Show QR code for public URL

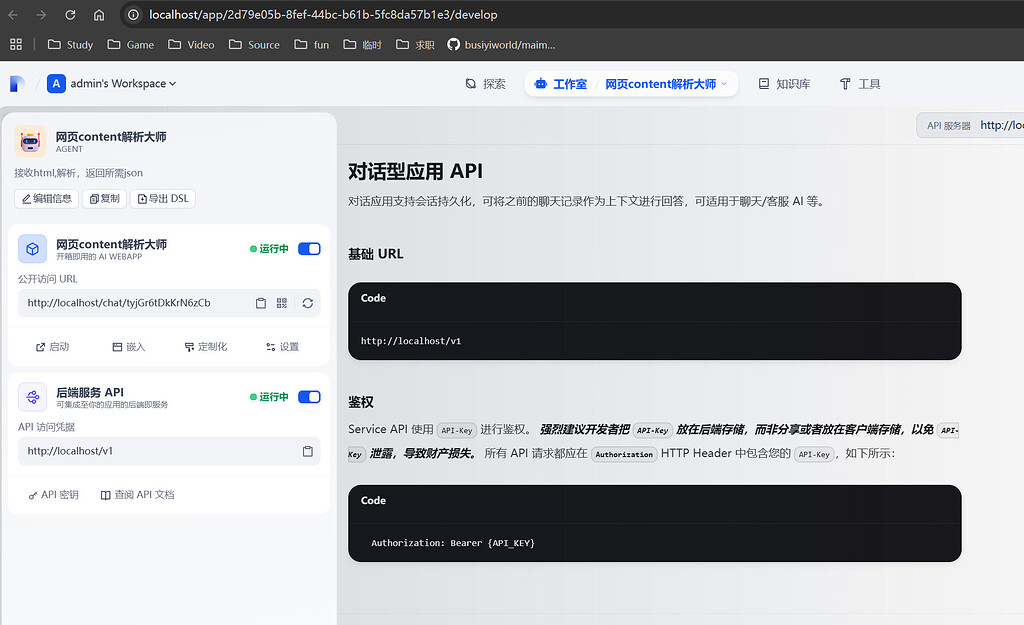pos(281,303)
